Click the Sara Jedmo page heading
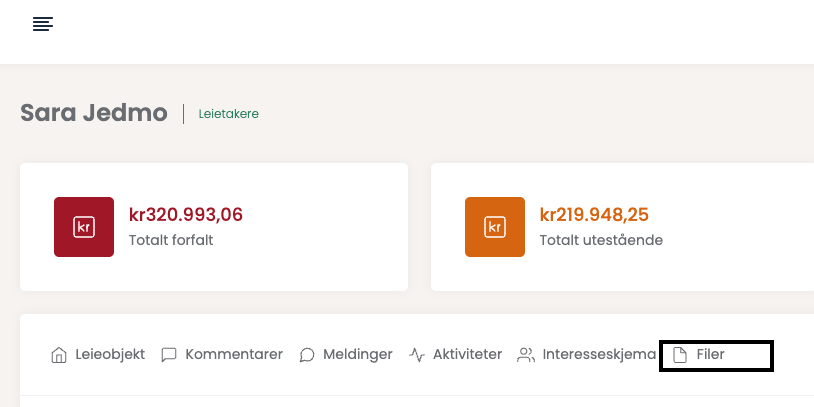 point(94,113)
